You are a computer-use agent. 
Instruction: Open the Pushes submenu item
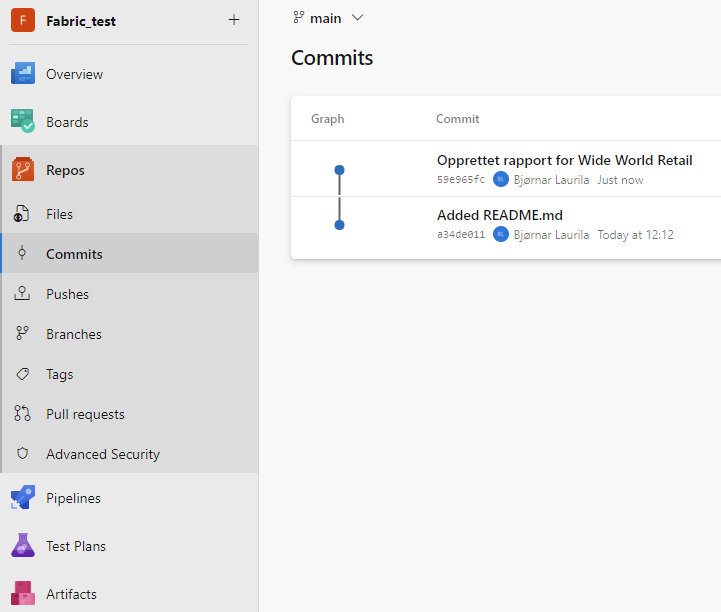click(67, 294)
